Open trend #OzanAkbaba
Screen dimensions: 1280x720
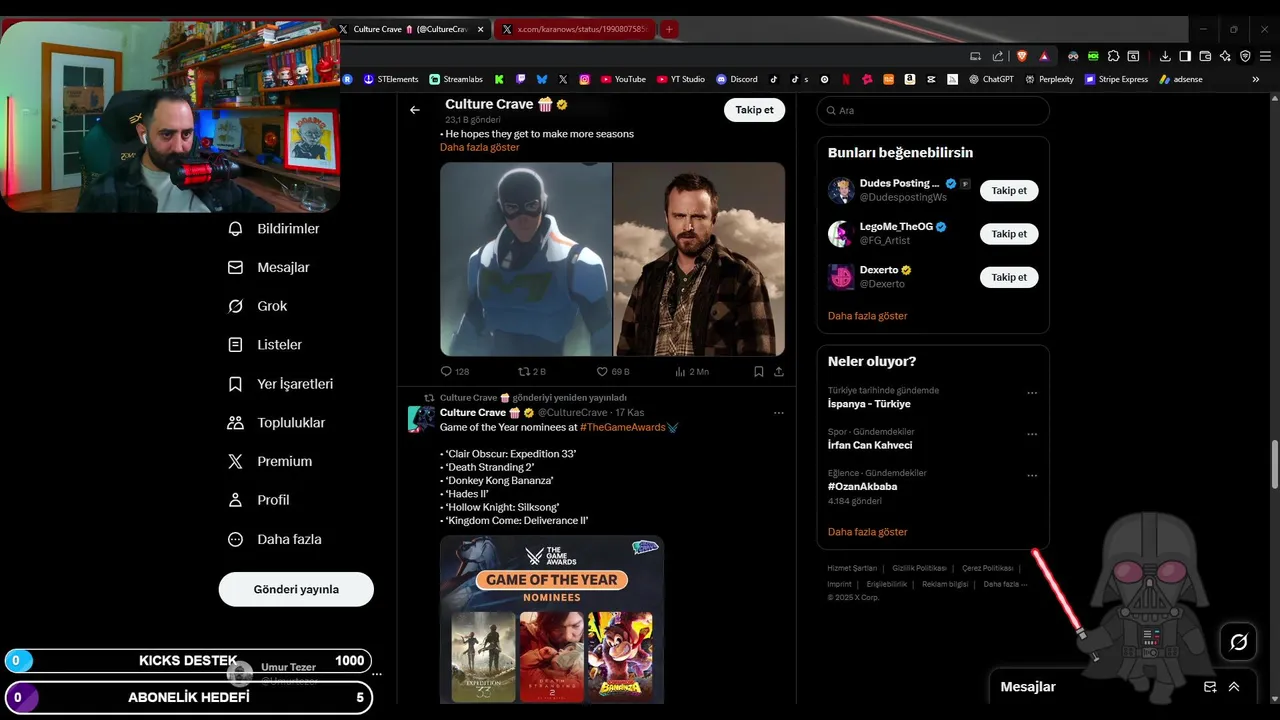862,487
